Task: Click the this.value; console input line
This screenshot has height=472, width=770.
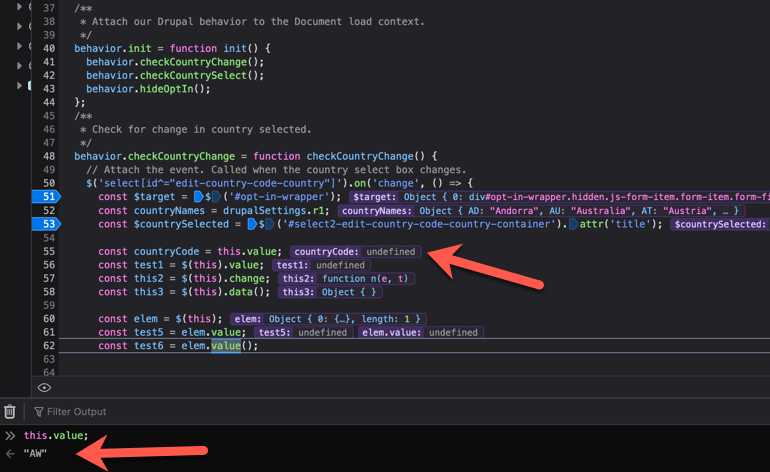Action: pos(56,436)
